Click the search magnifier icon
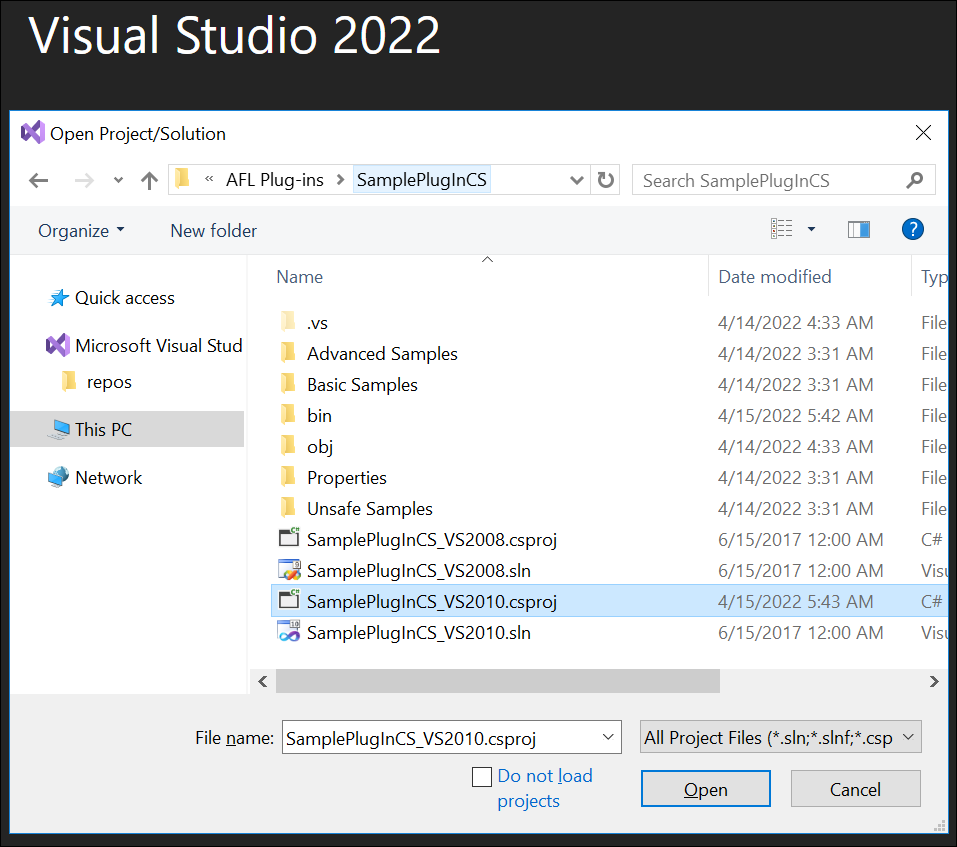 coord(914,181)
